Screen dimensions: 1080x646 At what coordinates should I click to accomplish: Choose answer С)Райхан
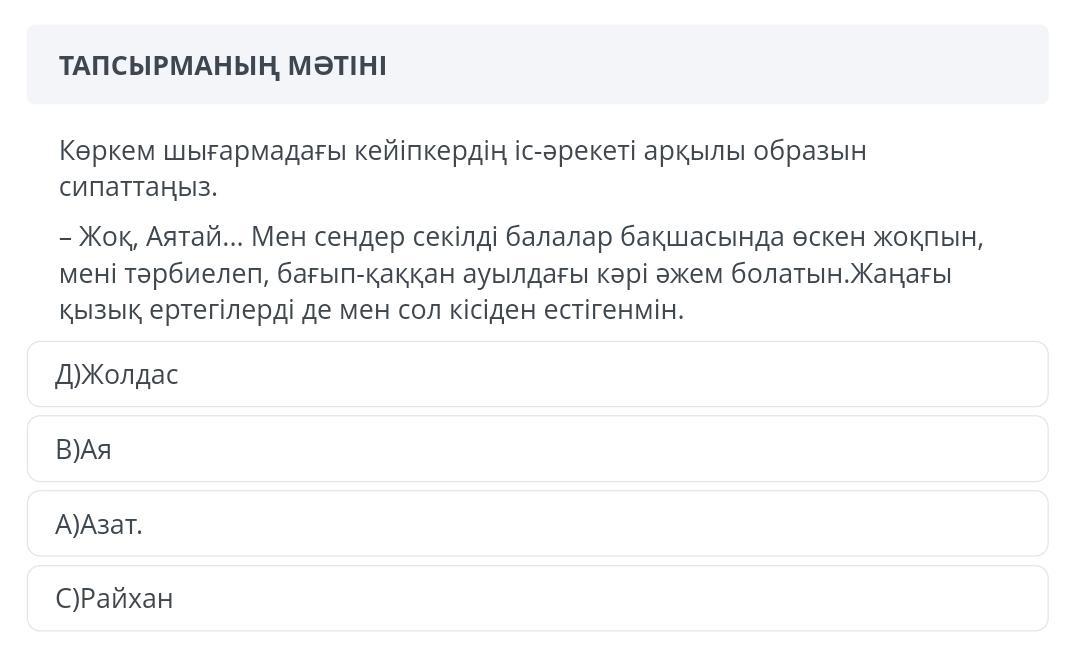[537, 598]
